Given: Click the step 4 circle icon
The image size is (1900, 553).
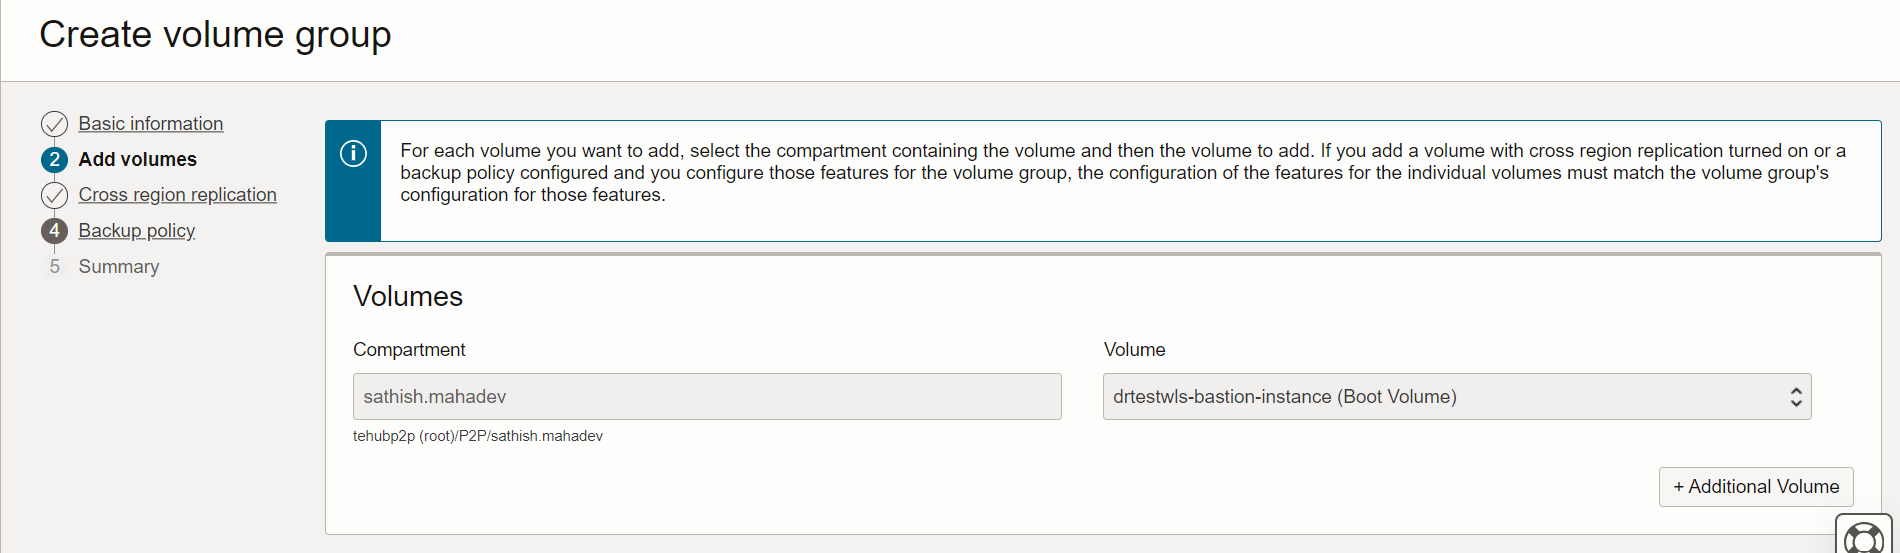Looking at the screenshot, I should (x=54, y=231).
